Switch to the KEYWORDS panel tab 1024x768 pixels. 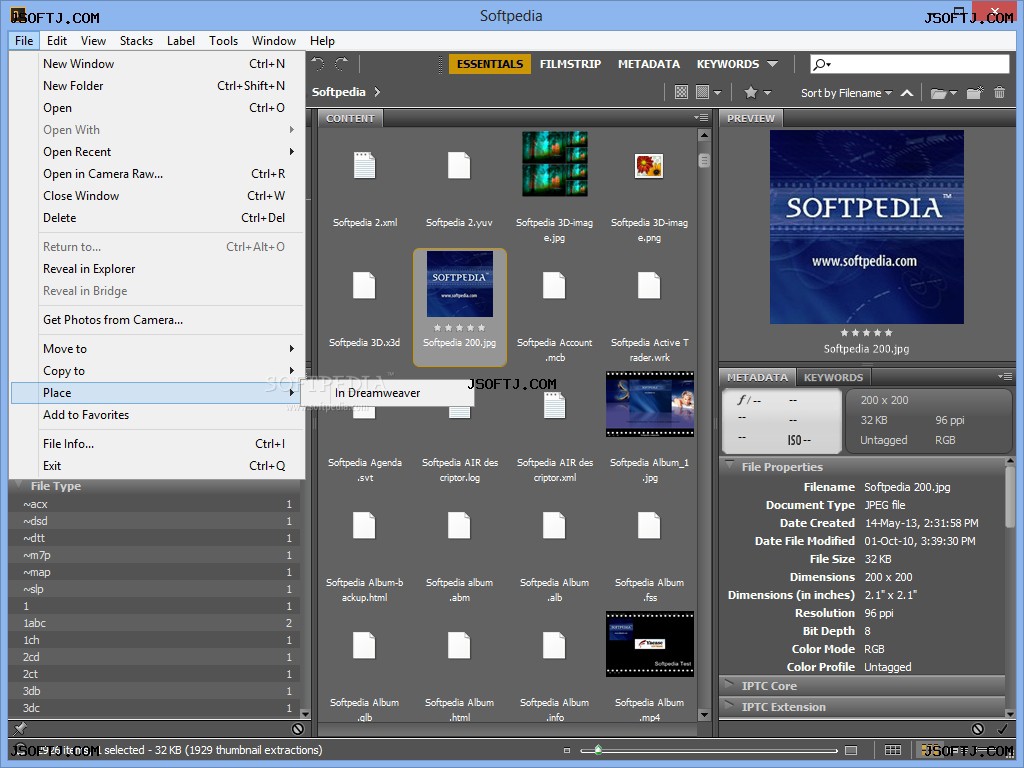(833, 377)
